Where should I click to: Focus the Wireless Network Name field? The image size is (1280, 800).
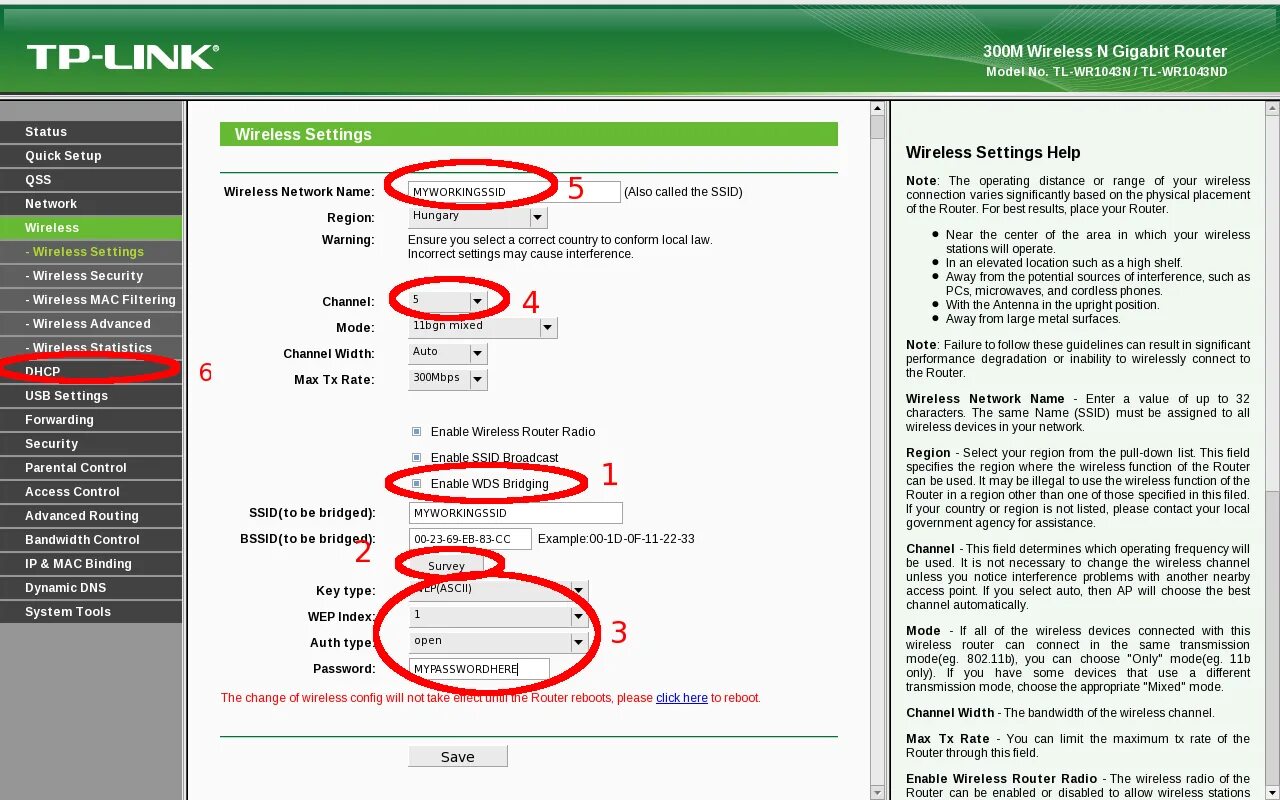pyautogui.click(x=515, y=191)
